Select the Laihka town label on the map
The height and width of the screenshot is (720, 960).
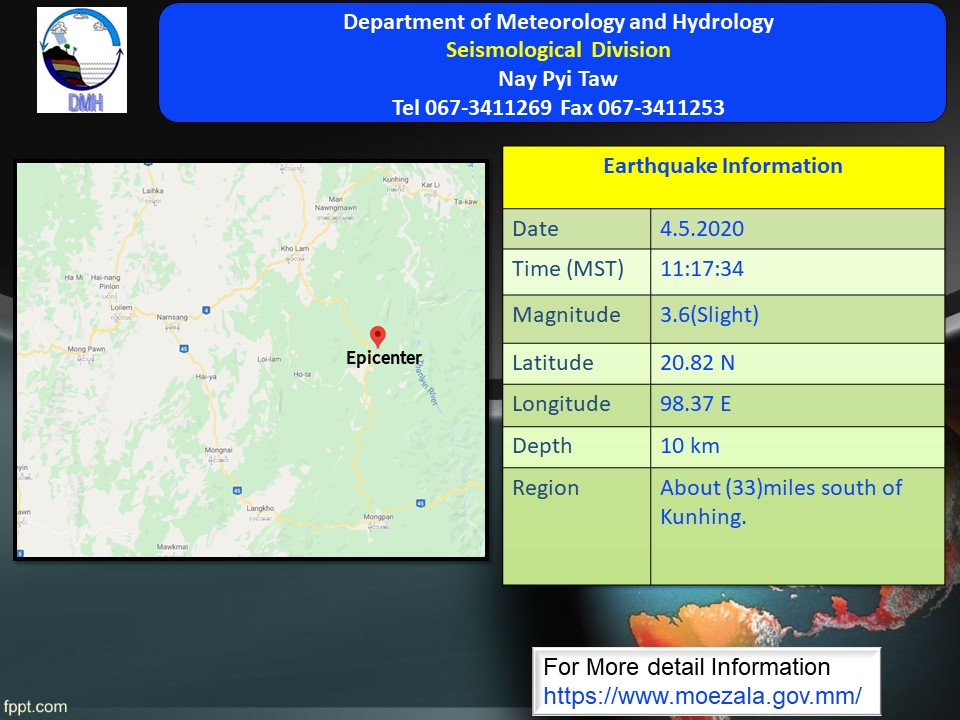coord(152,190)
